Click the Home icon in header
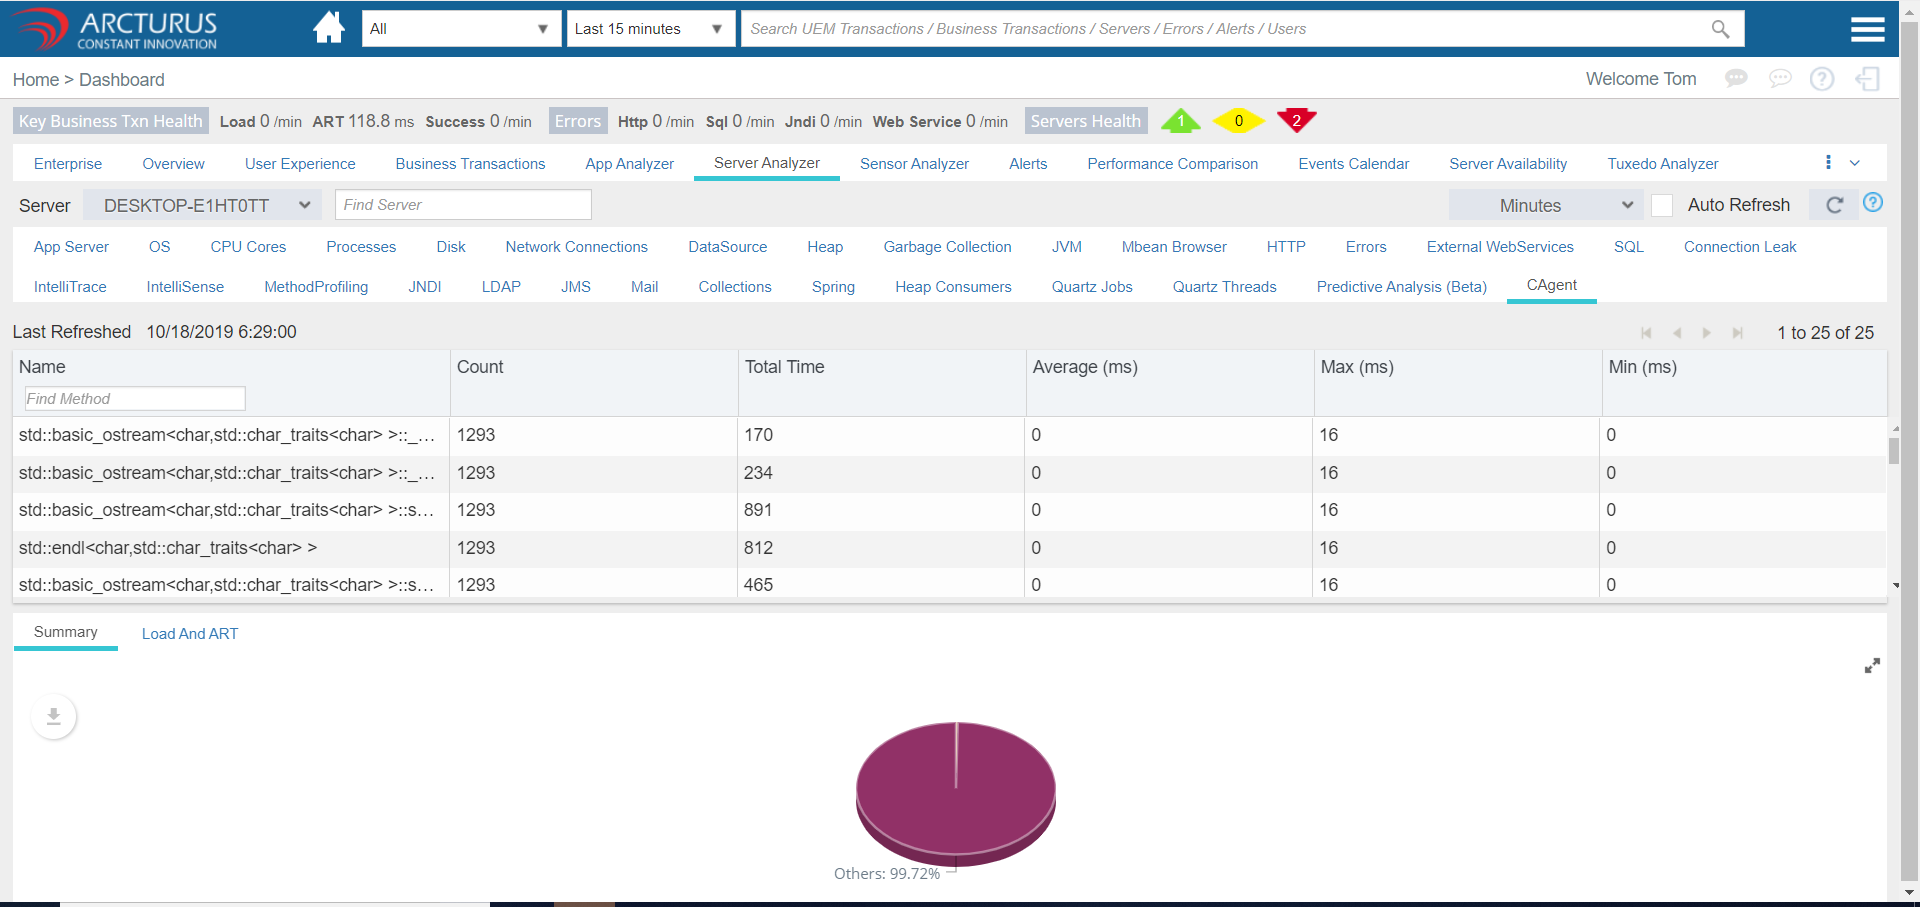Image resolution: width=1920 pixels, height=907 pixels. [x=328, y=28]
